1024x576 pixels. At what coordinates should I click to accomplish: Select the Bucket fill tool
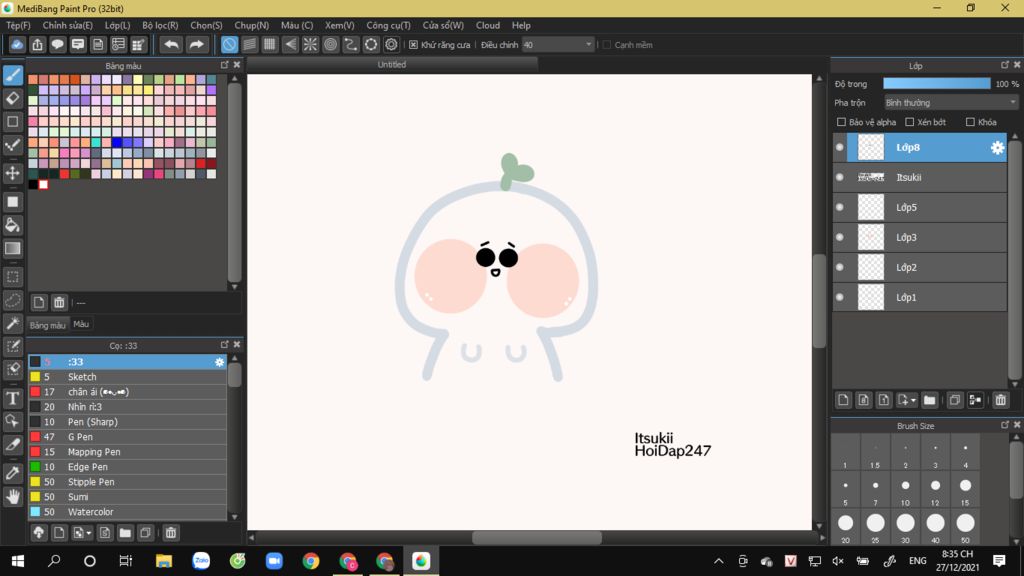13,225
